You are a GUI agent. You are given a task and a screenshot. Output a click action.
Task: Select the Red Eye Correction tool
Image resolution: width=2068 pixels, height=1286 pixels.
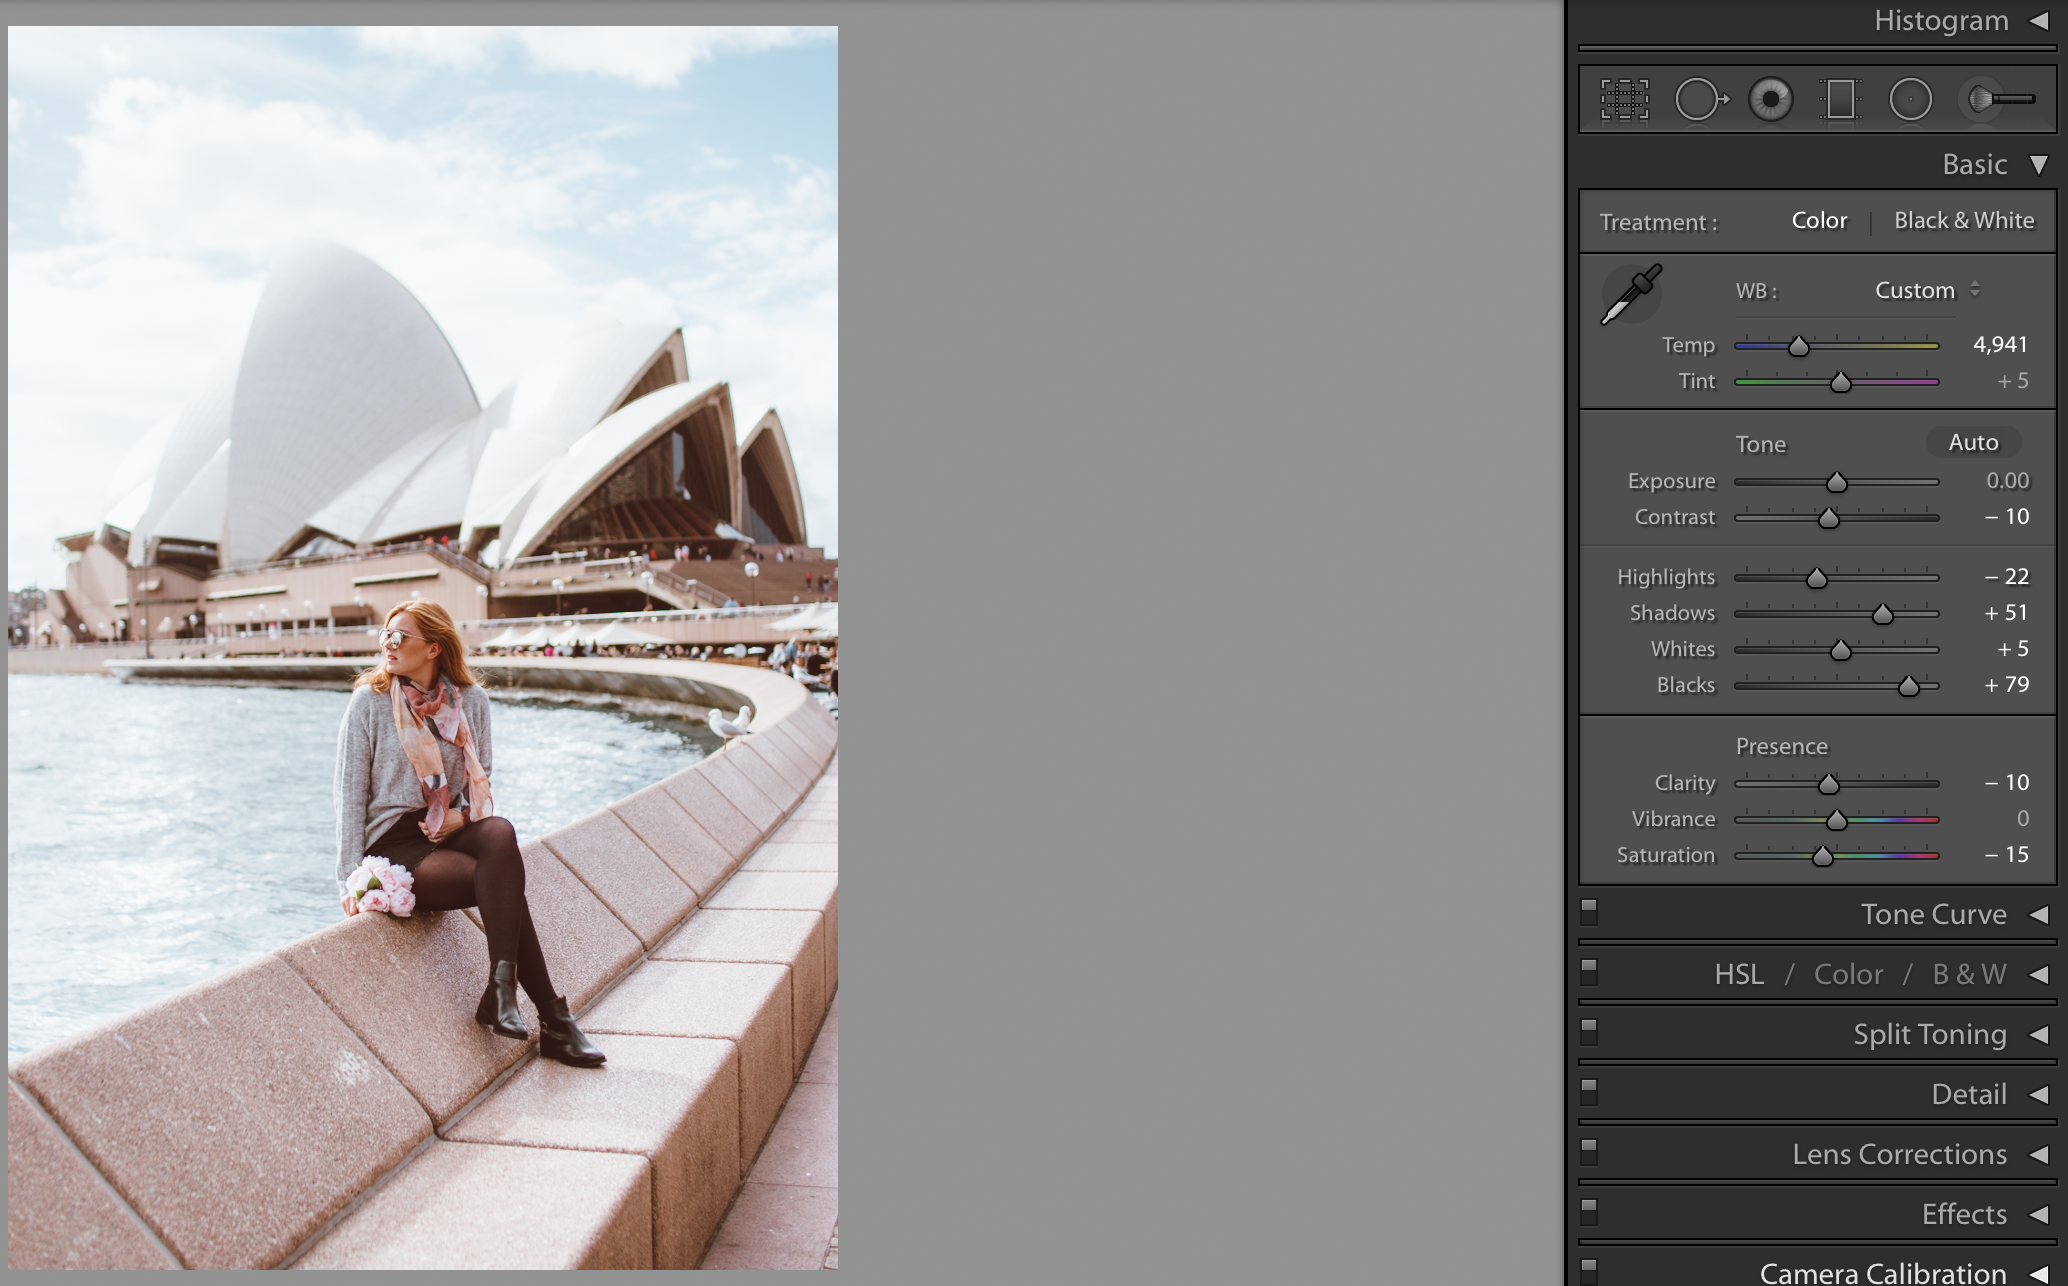pos(1771,100)
